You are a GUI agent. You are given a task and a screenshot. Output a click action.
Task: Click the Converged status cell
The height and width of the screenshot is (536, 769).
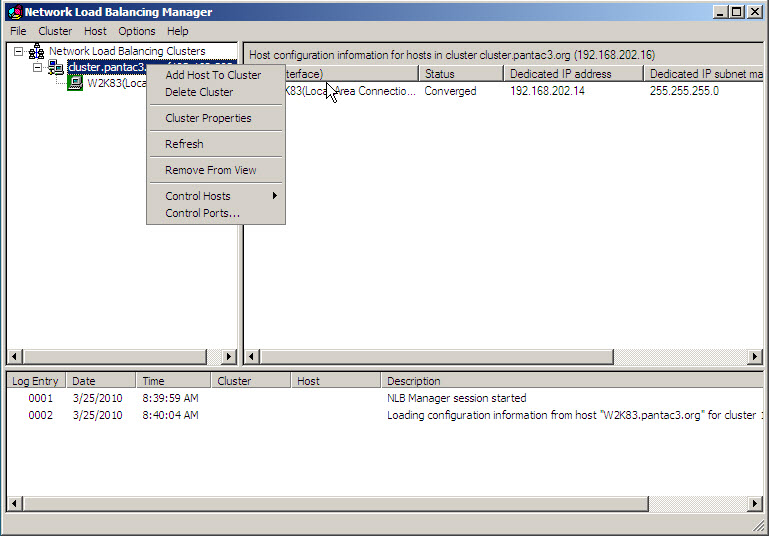(450, 91)
